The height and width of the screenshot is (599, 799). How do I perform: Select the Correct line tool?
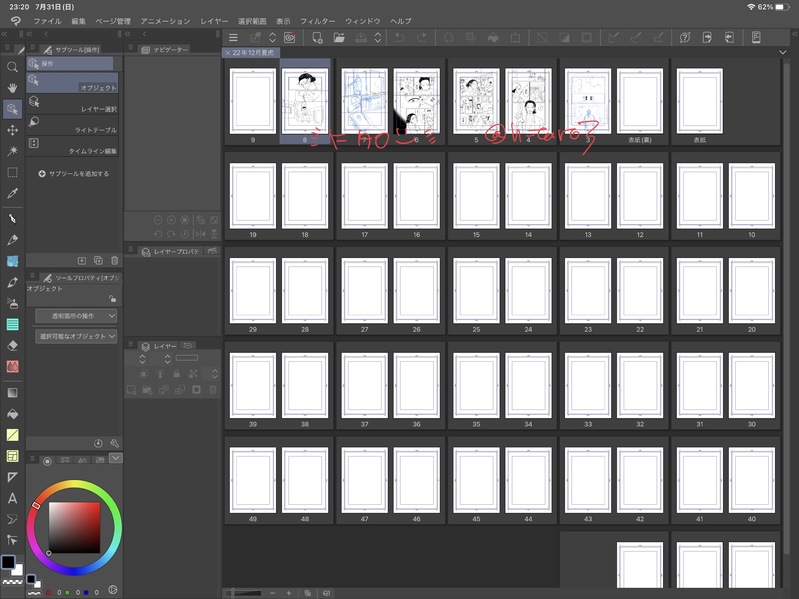pos(12,540)
